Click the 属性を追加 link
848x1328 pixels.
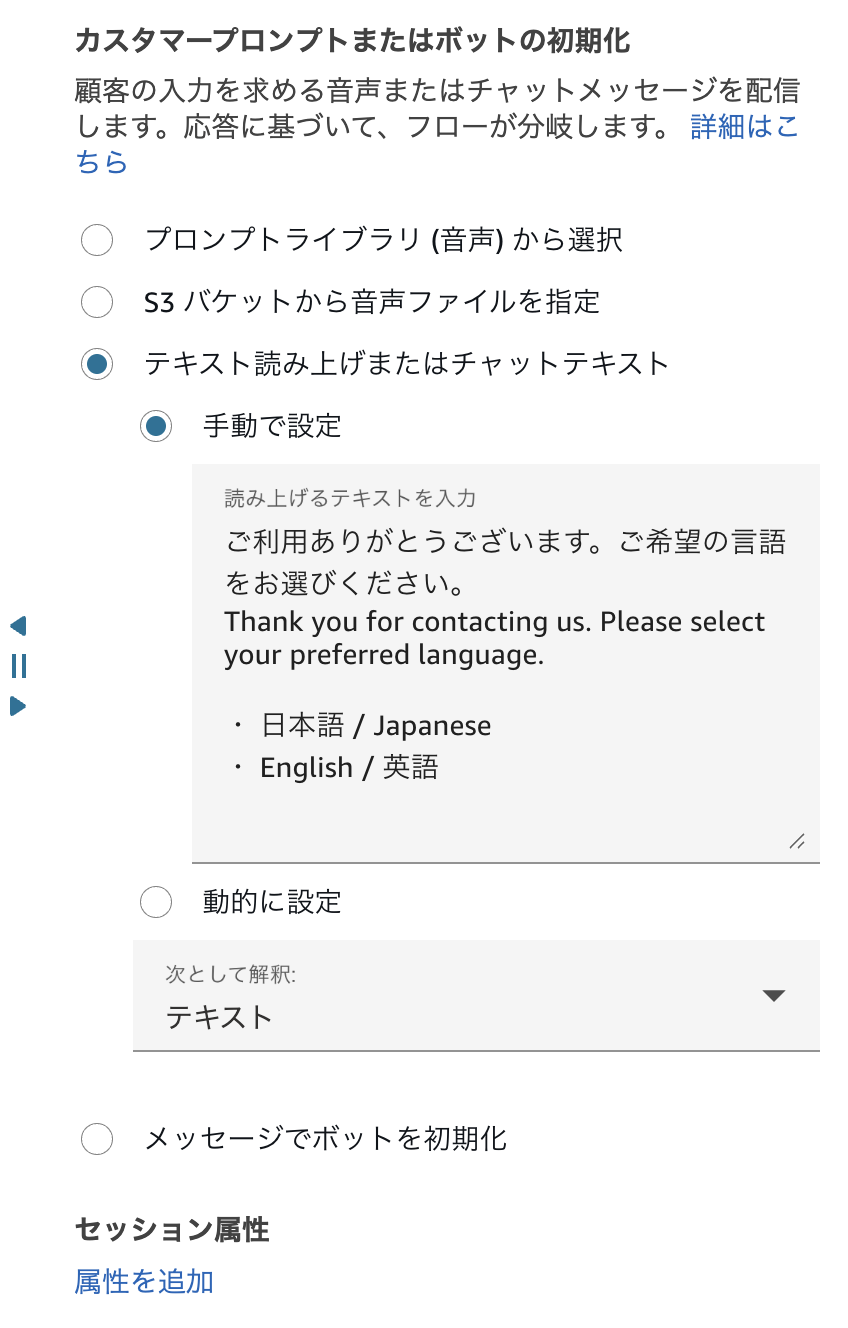[144, 1281]
